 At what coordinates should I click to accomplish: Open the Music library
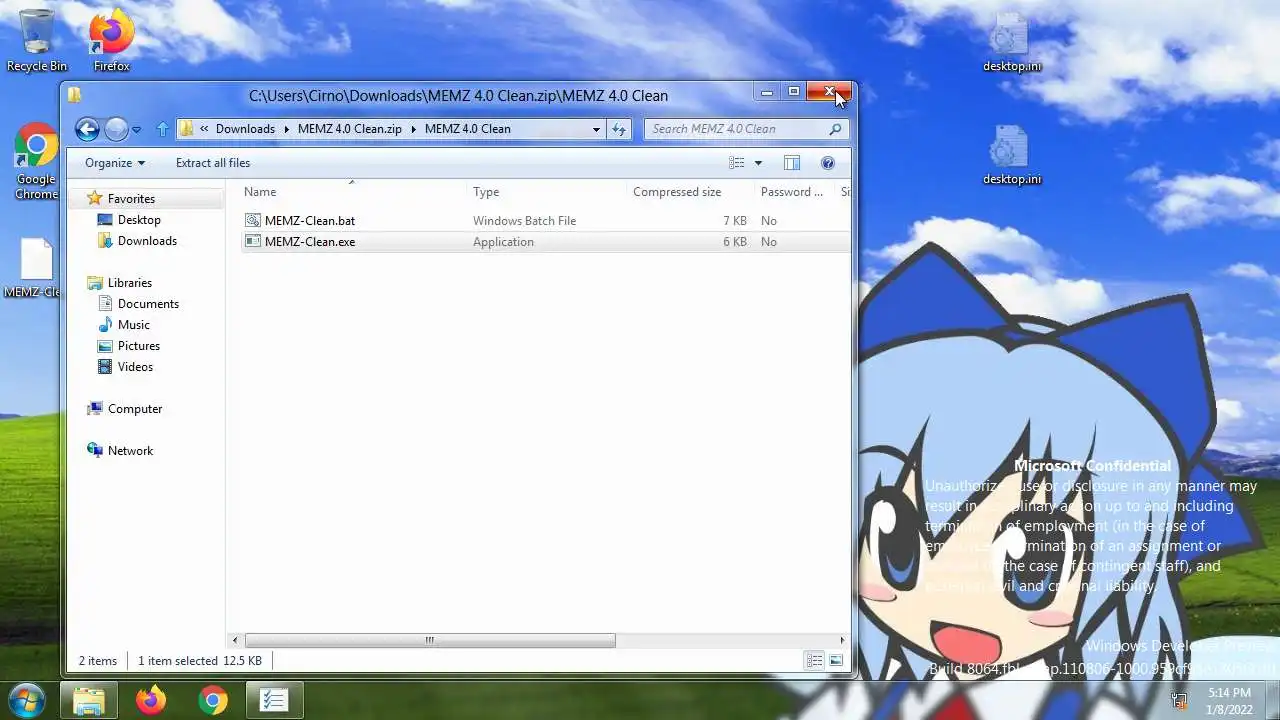[133, 325]
